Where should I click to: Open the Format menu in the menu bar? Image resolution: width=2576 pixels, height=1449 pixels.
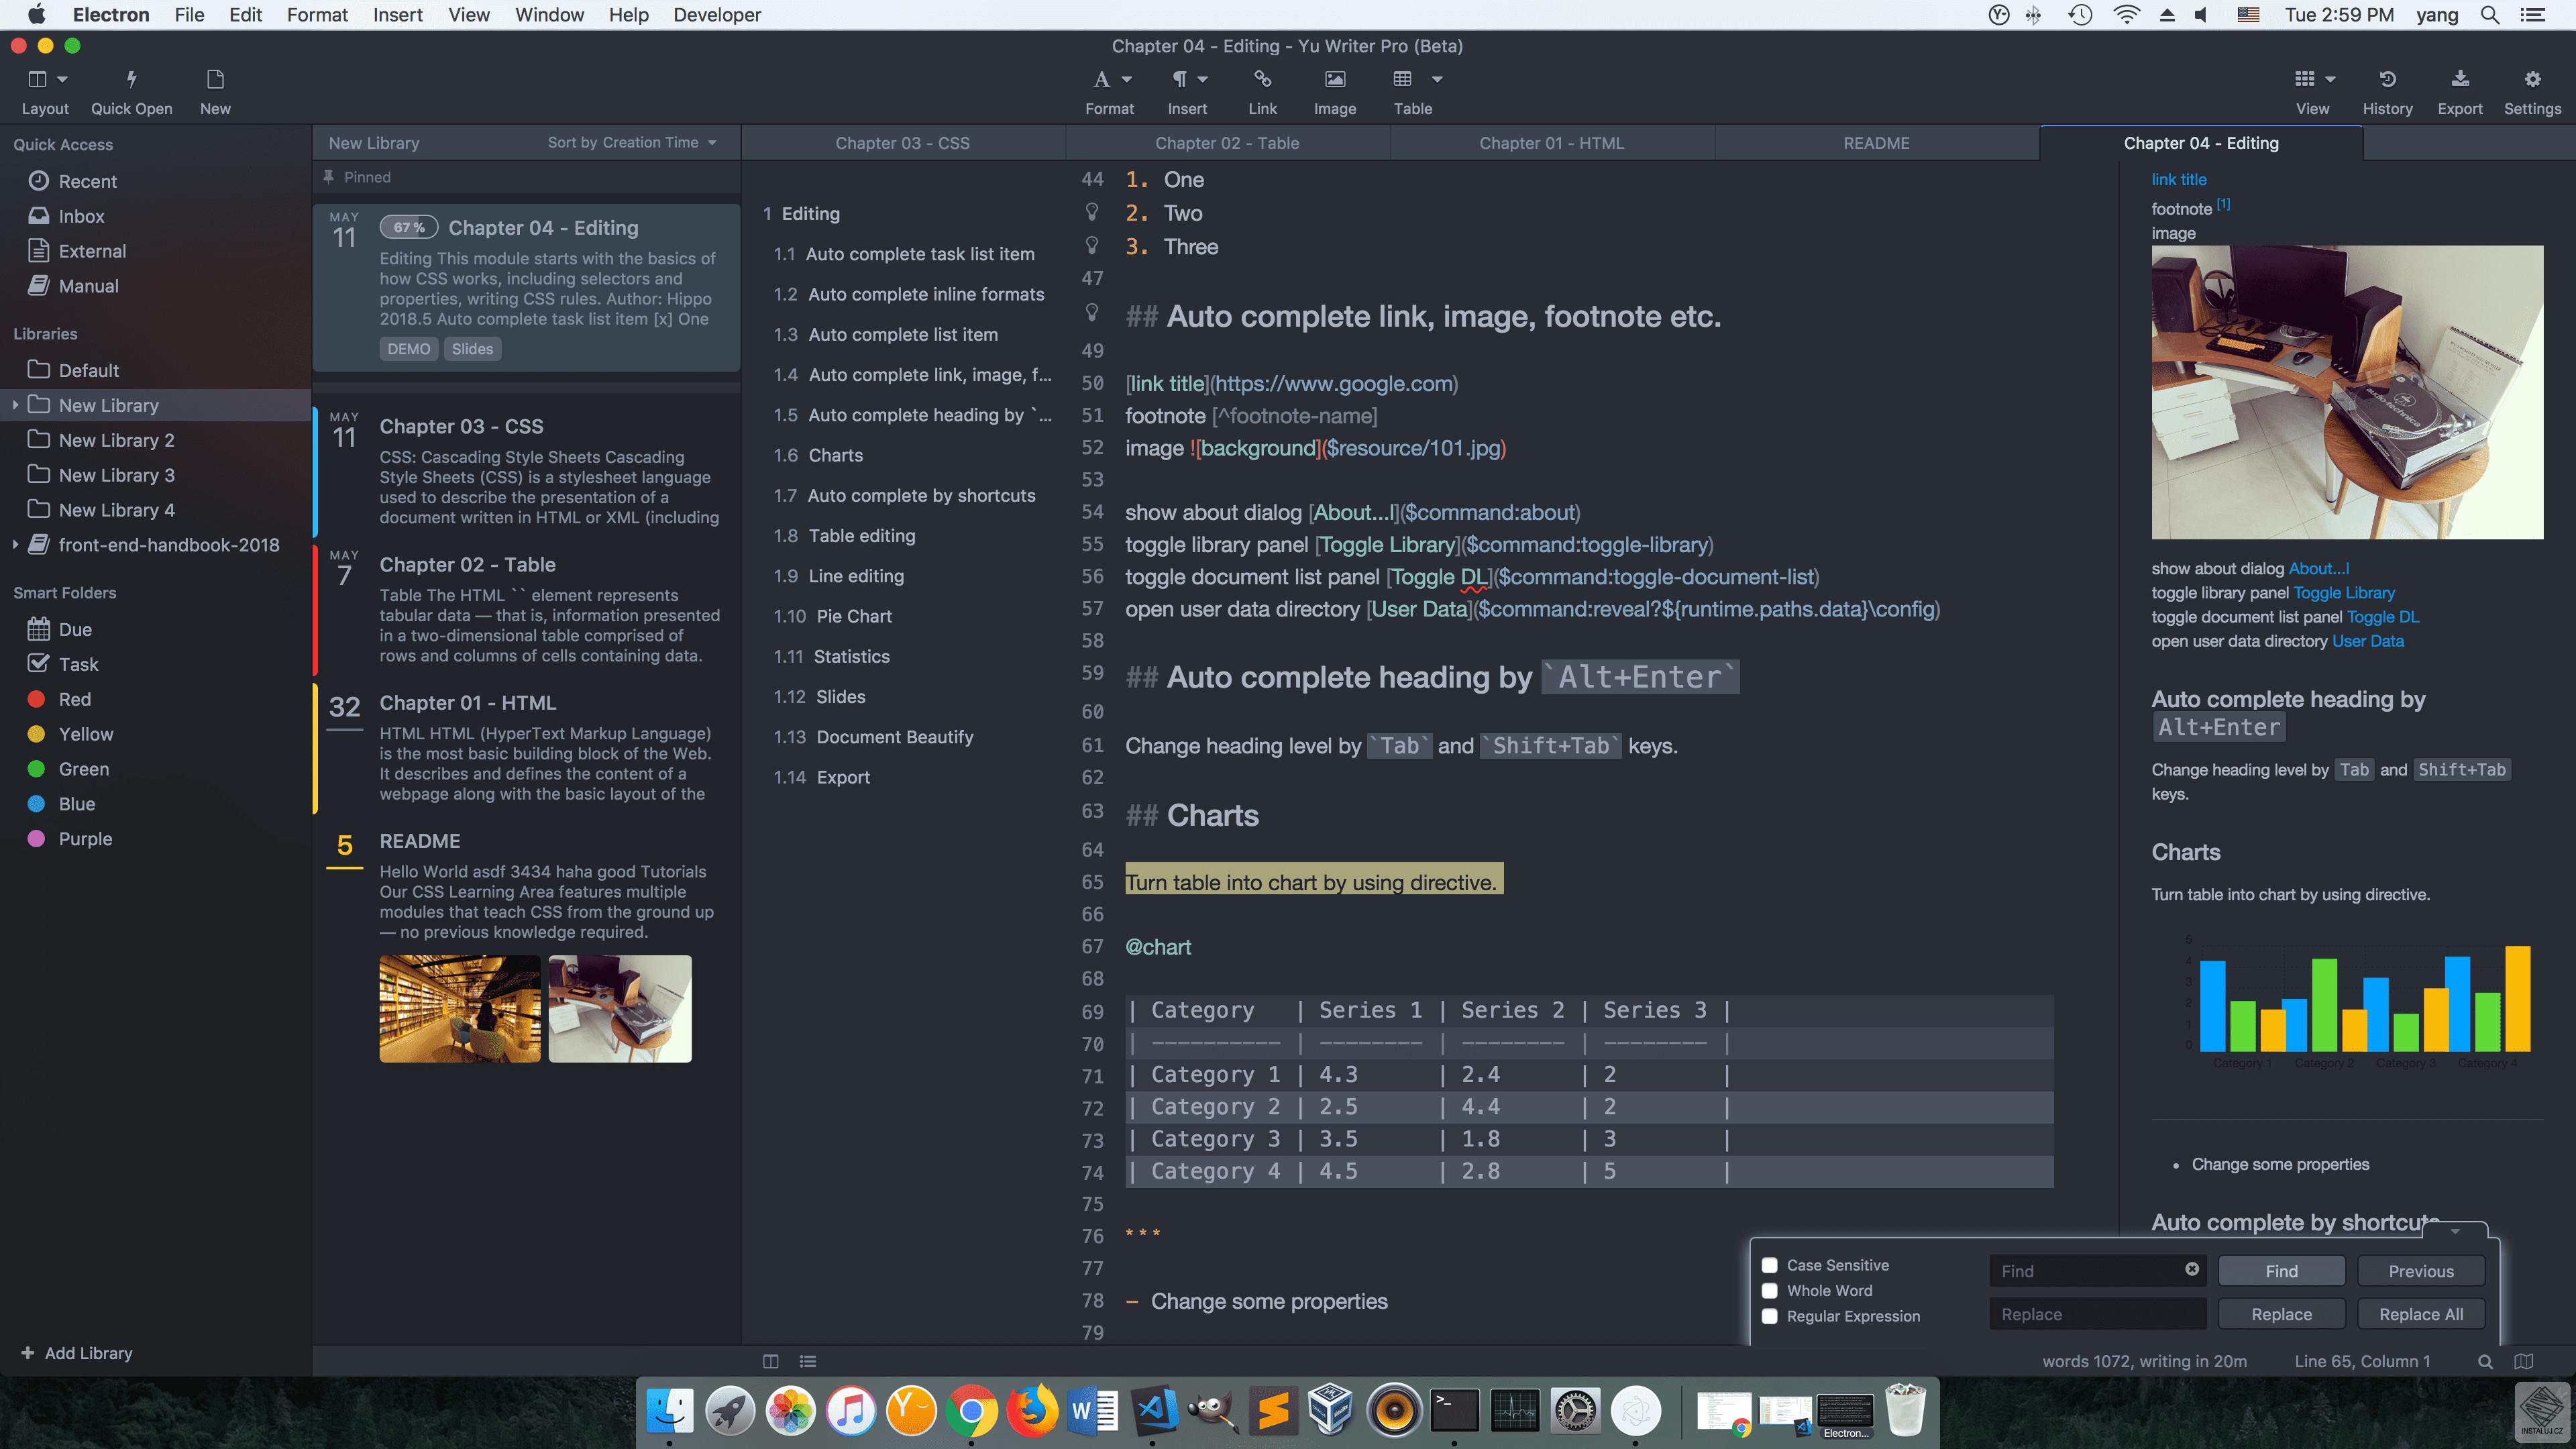click(317, 15)
